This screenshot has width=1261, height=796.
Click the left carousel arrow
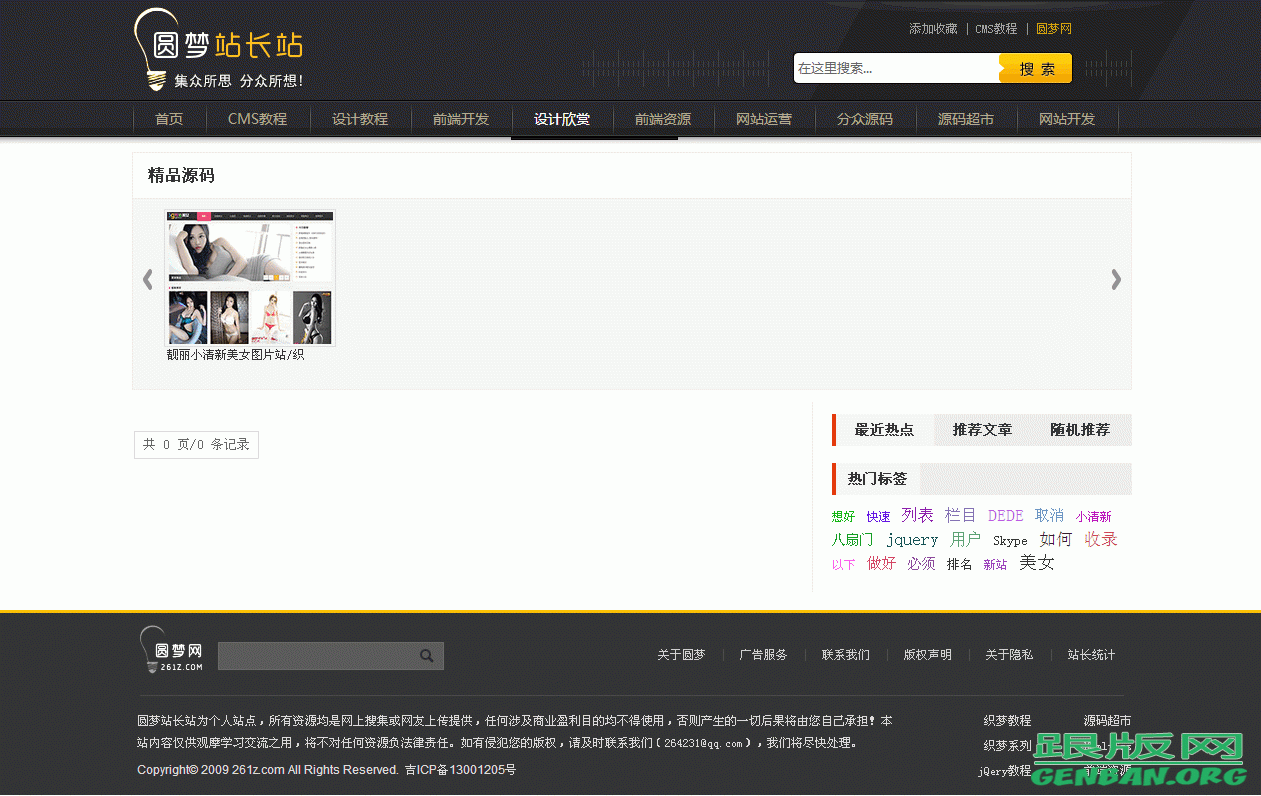(x=147, y=280)
